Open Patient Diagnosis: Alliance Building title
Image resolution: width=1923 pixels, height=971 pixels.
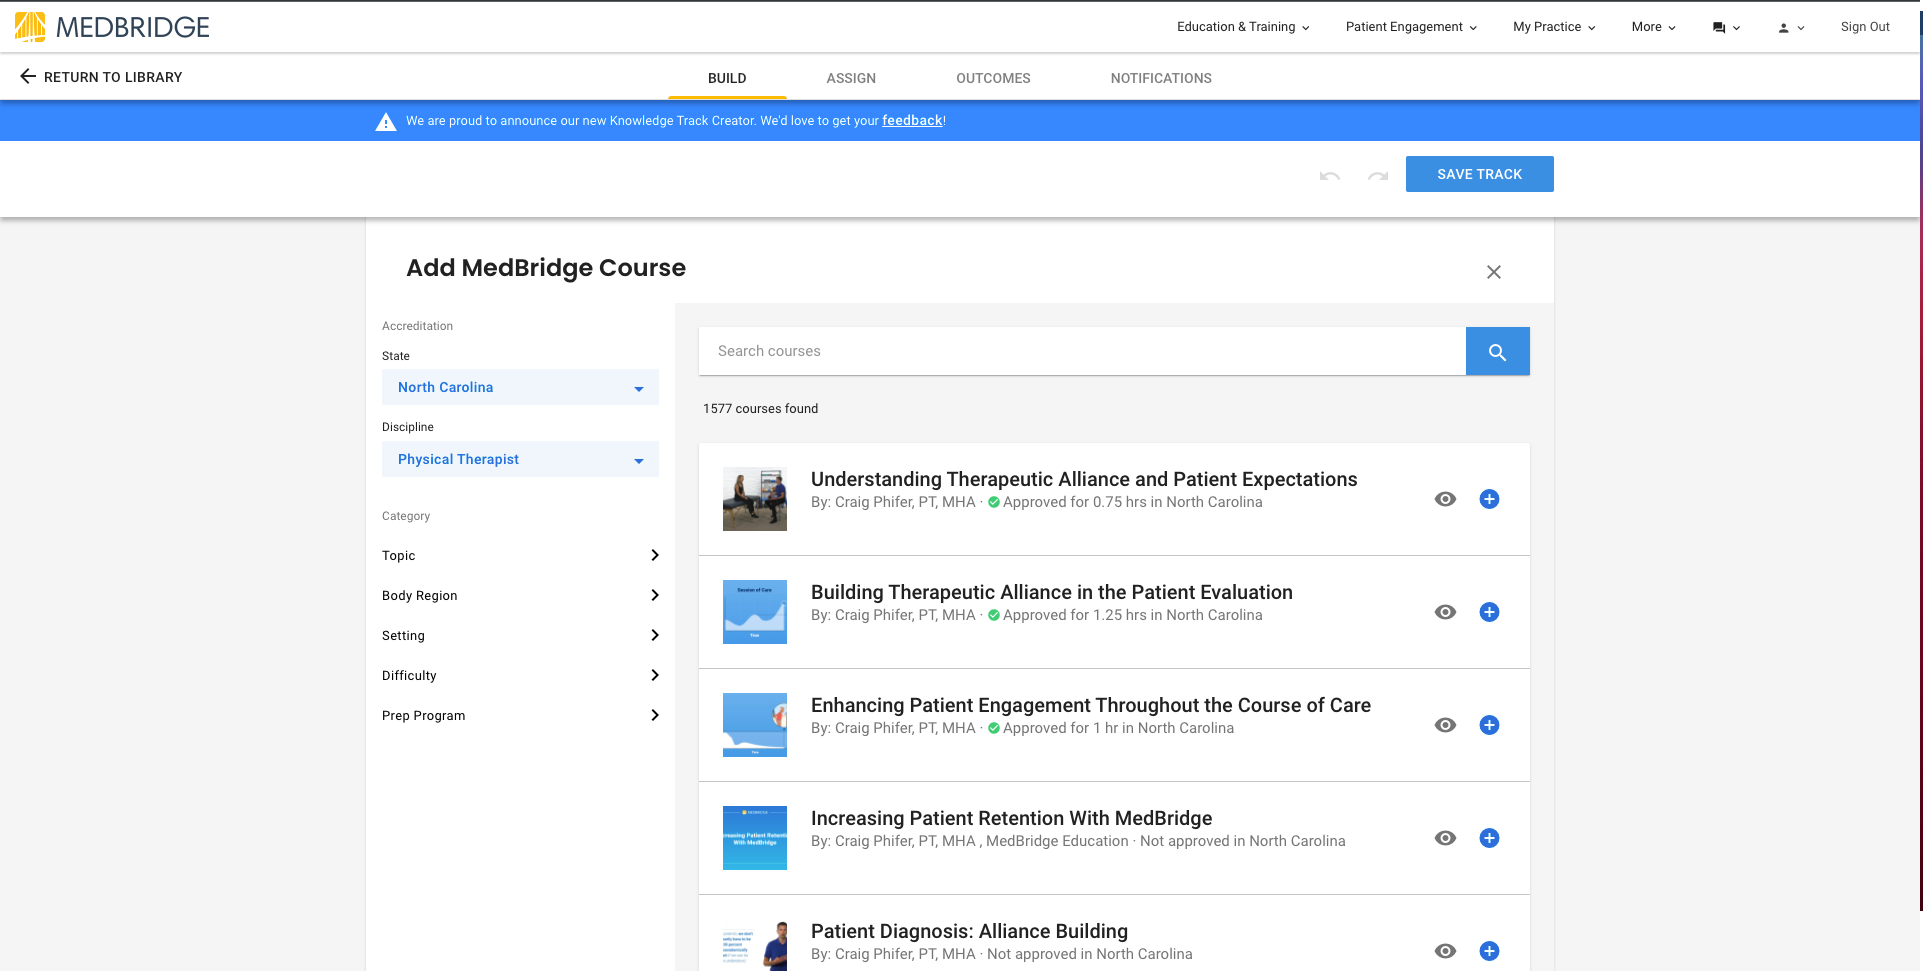pos(969,931)
